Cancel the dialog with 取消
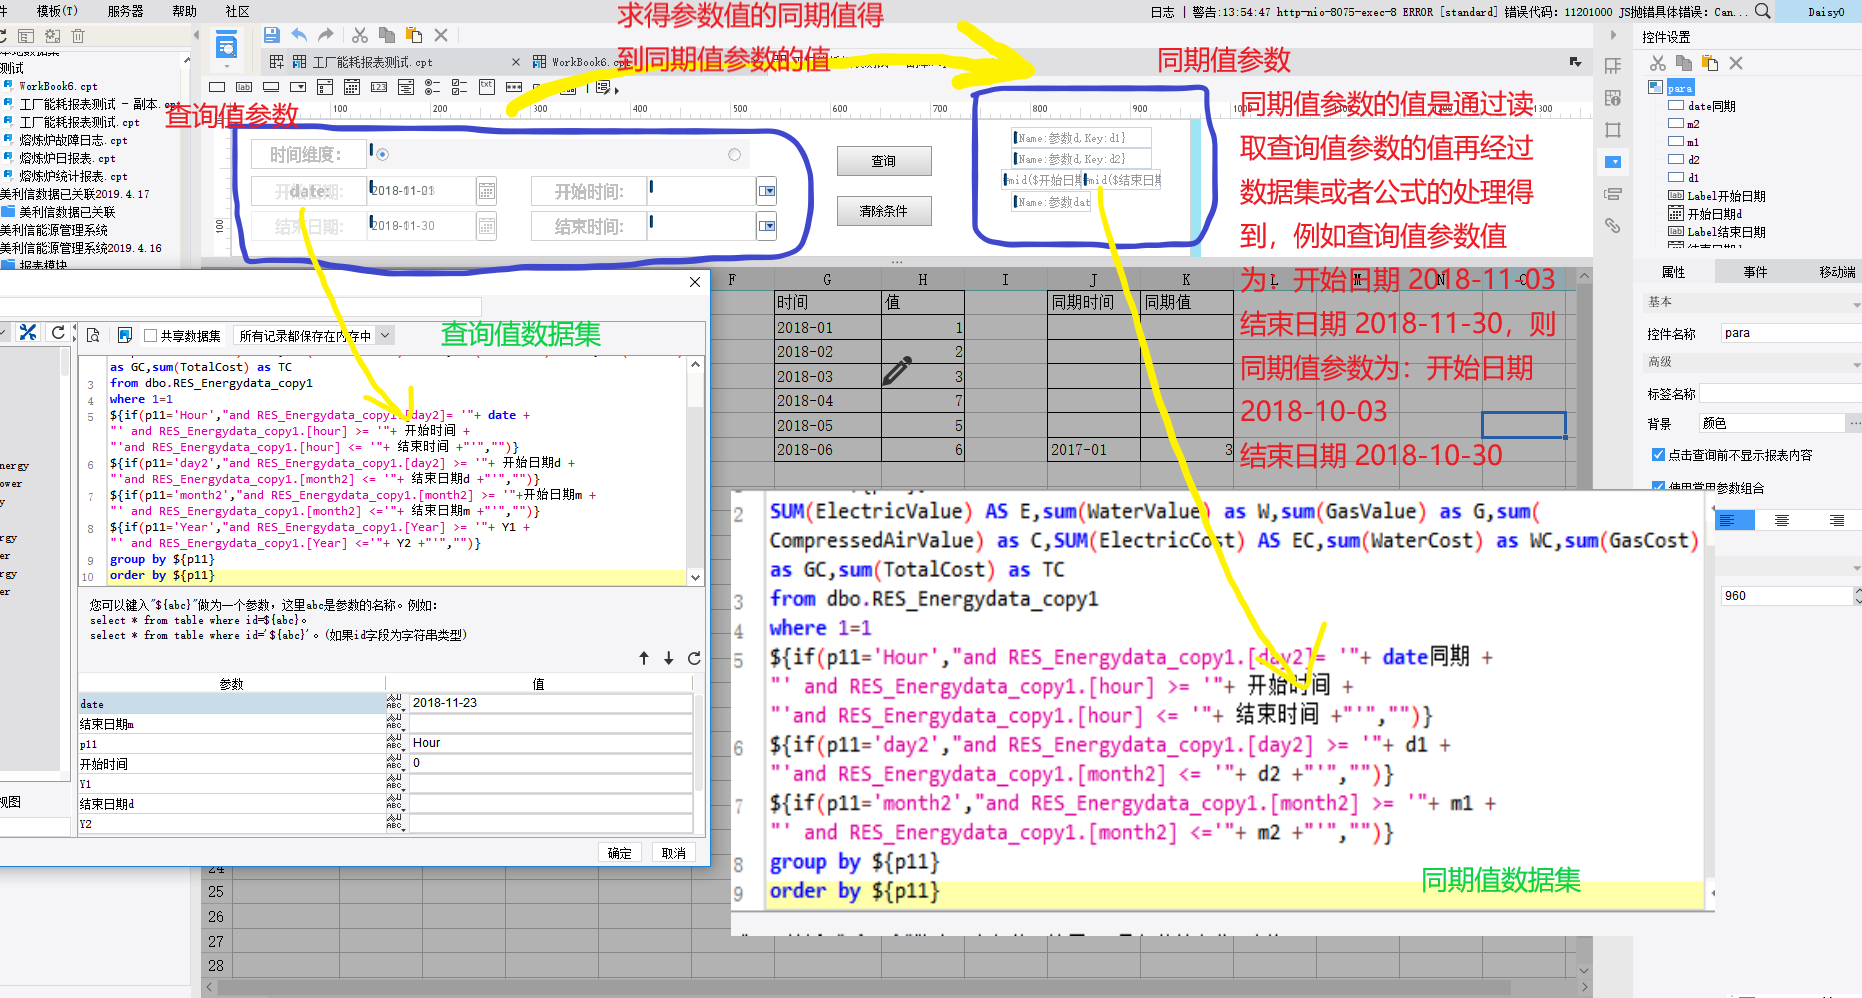 [674, 853]
